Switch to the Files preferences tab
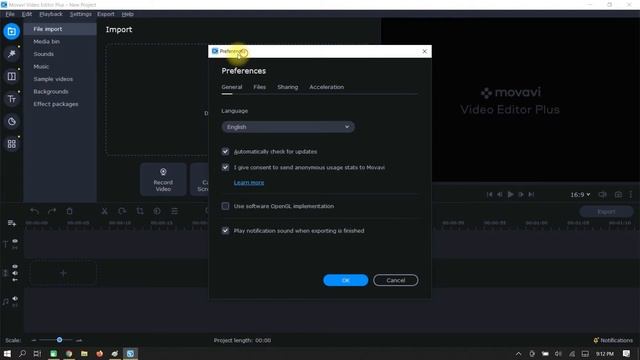The height and width of the screenshot is (360, 640). click(x=260, y=87)
